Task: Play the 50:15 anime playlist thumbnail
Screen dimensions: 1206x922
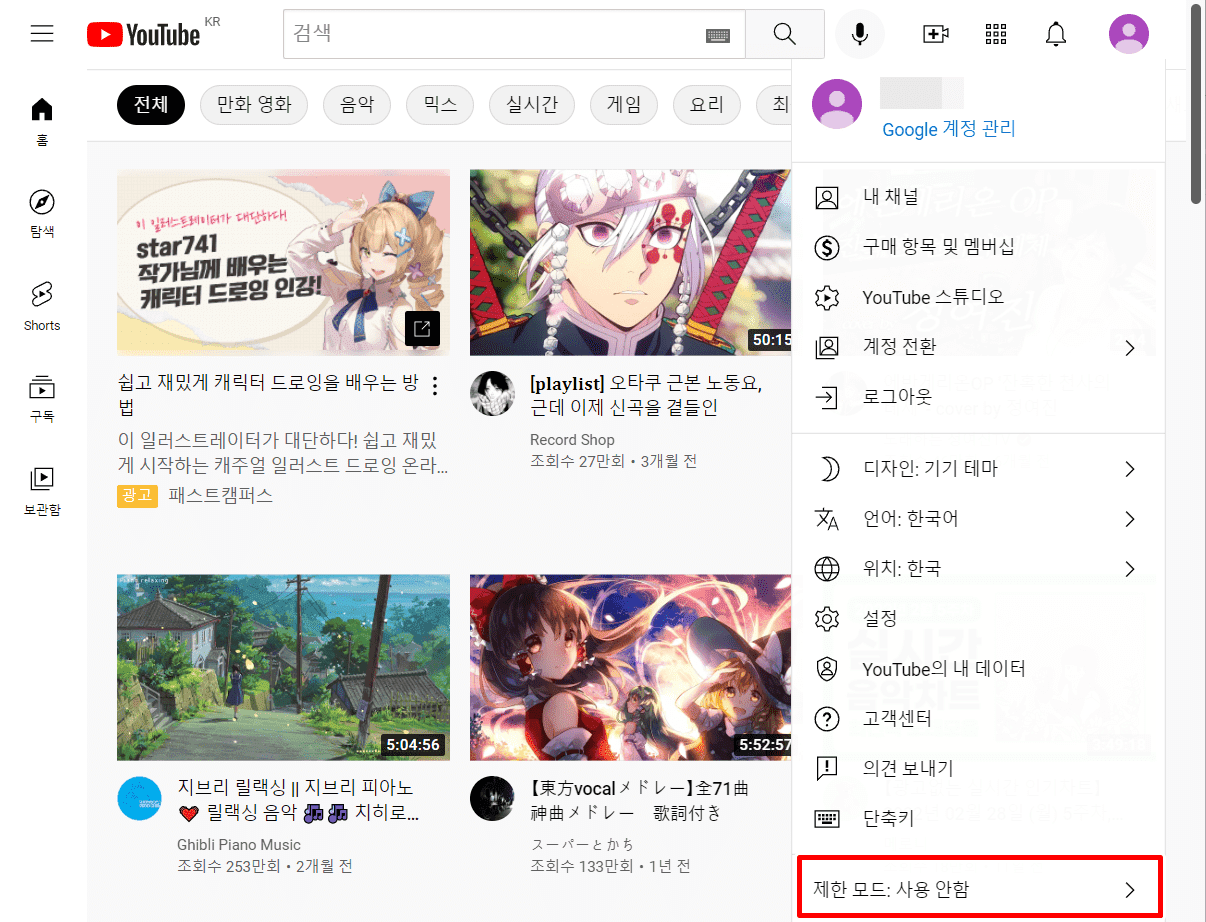Action: coord(630,262)
